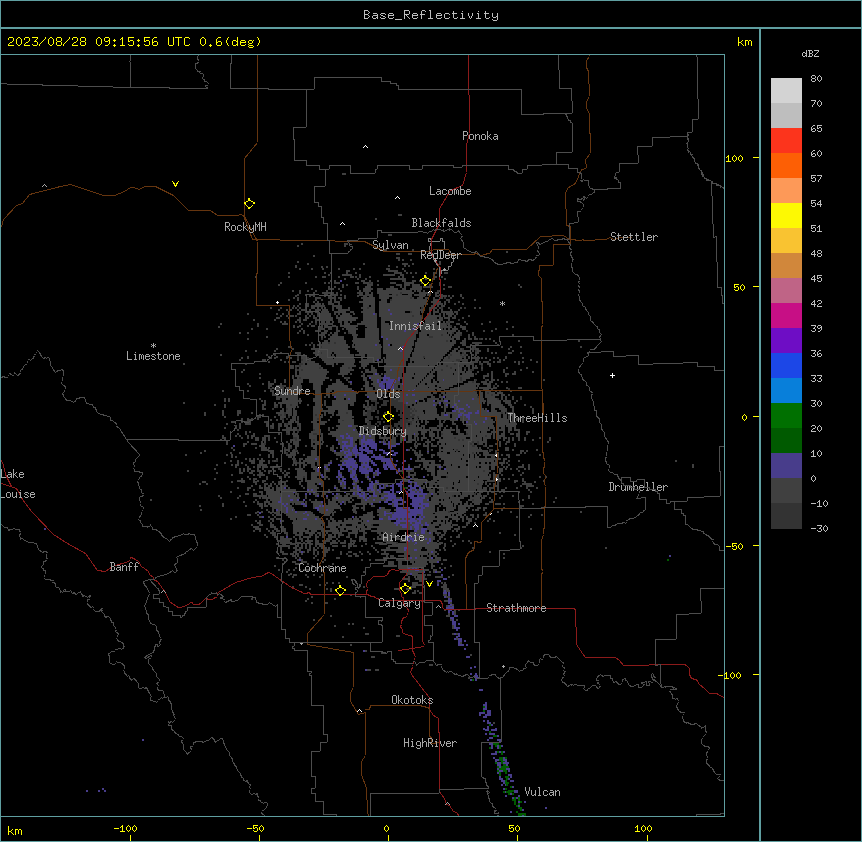Click the white asterisk marker east of Innisfail

tap(502, 303)
